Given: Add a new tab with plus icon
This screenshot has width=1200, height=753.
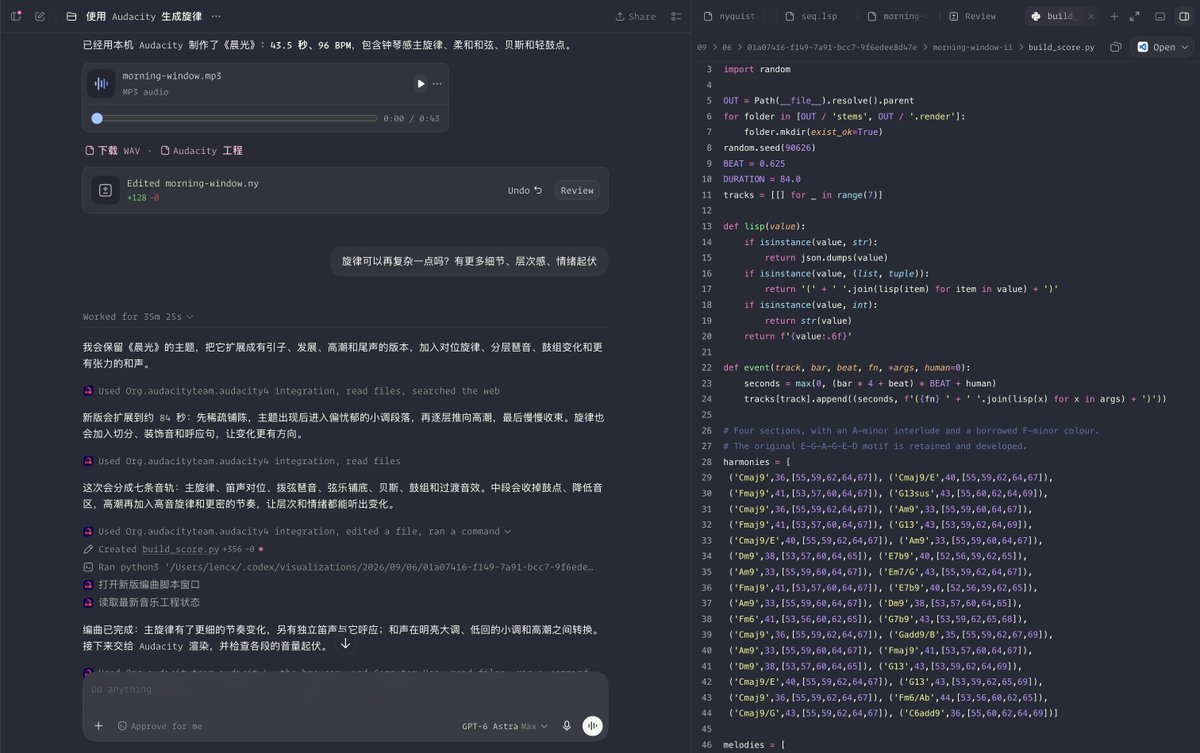Looking at the screenshot, I should [1114, 16].
